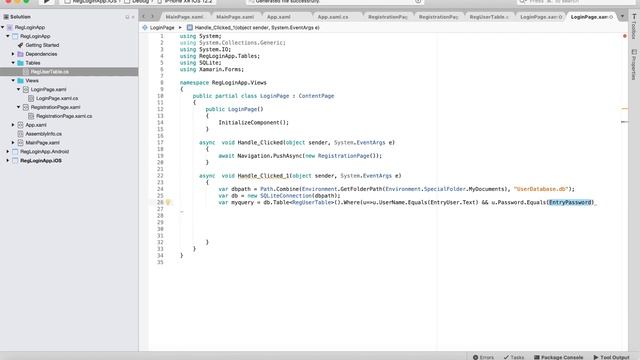Expand the App.xaml node
Viewport: 640px width, 360px height.
[x=13, y=125]
